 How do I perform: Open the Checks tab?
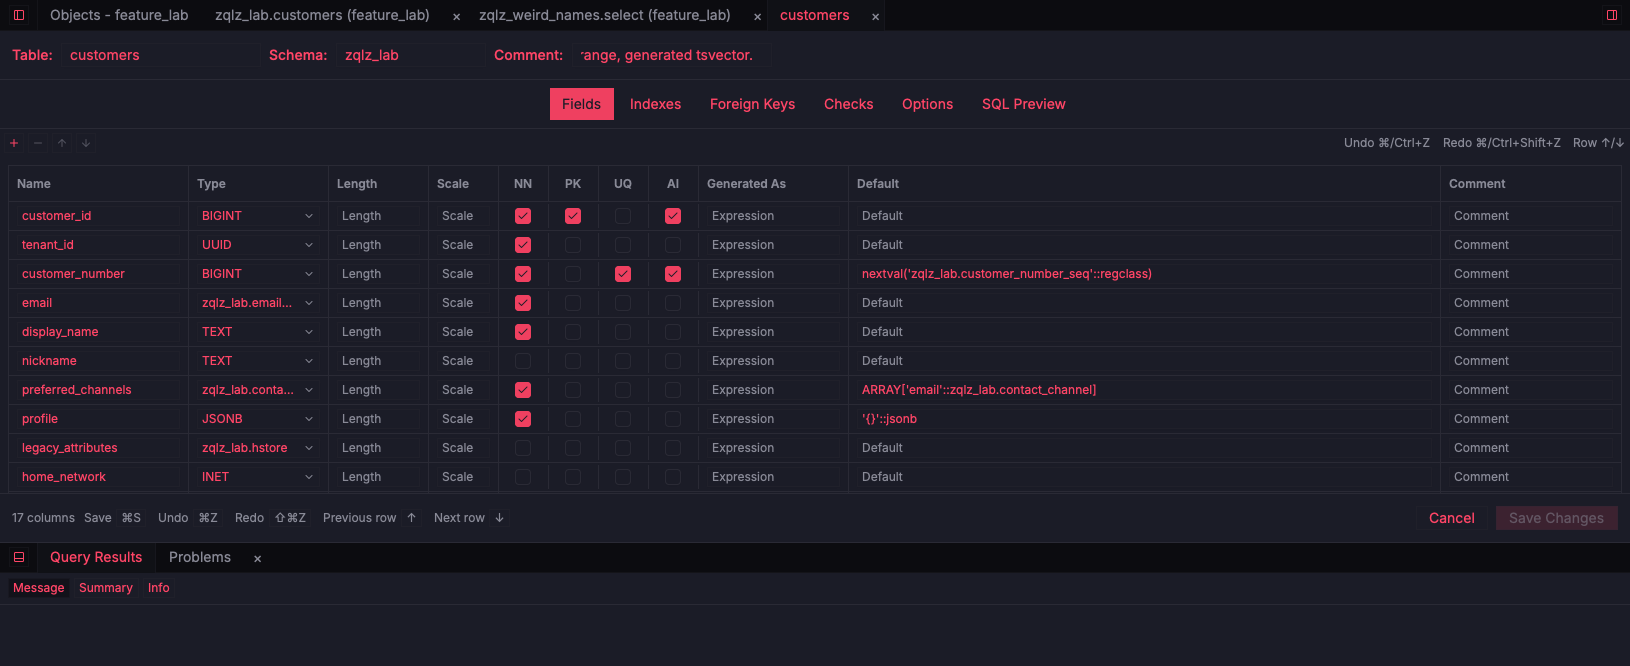[x=848, y=104]
